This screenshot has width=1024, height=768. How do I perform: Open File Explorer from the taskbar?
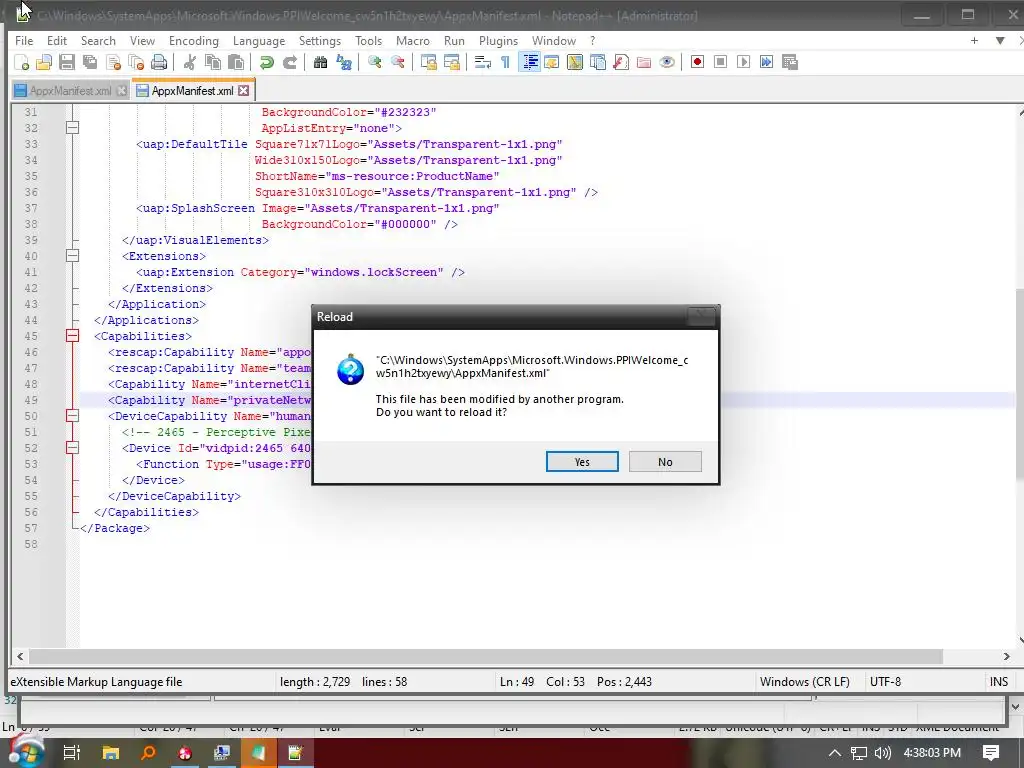click(x=110, y=753)
